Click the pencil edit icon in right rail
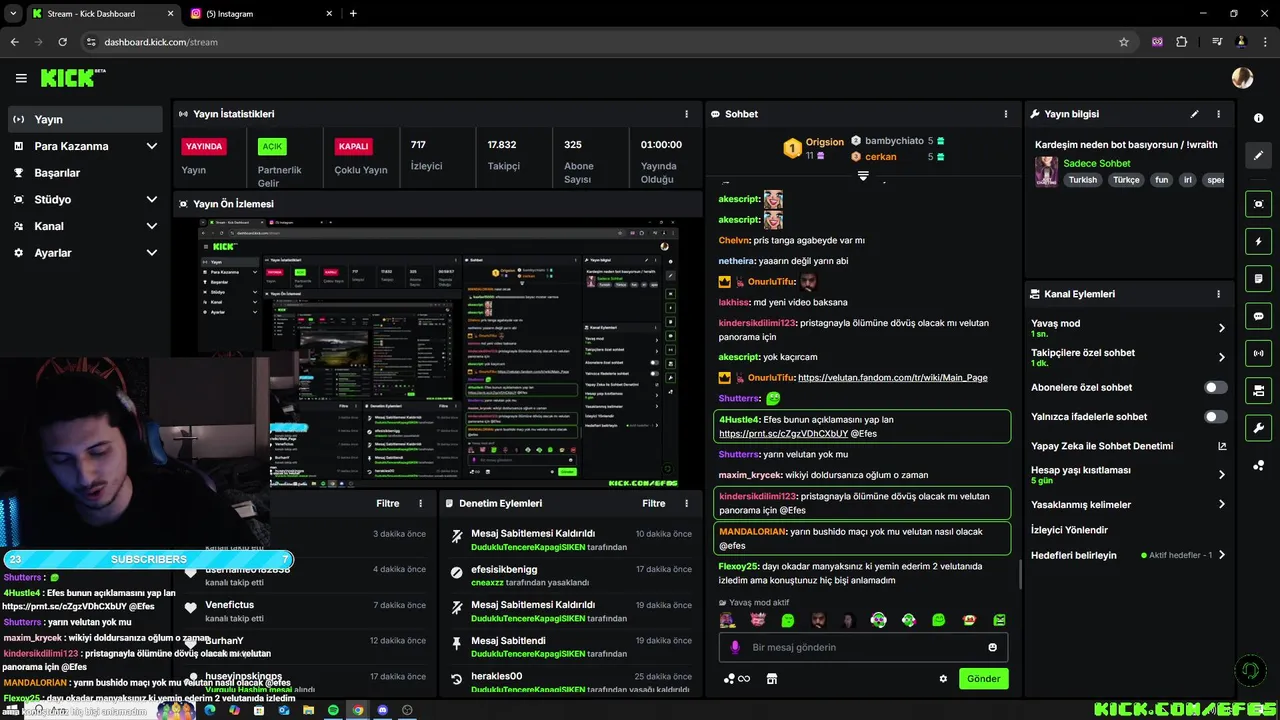Image resolution: width=1280 pixels, height=720 pixels. pyautogui.click(x=1258, y=155)
